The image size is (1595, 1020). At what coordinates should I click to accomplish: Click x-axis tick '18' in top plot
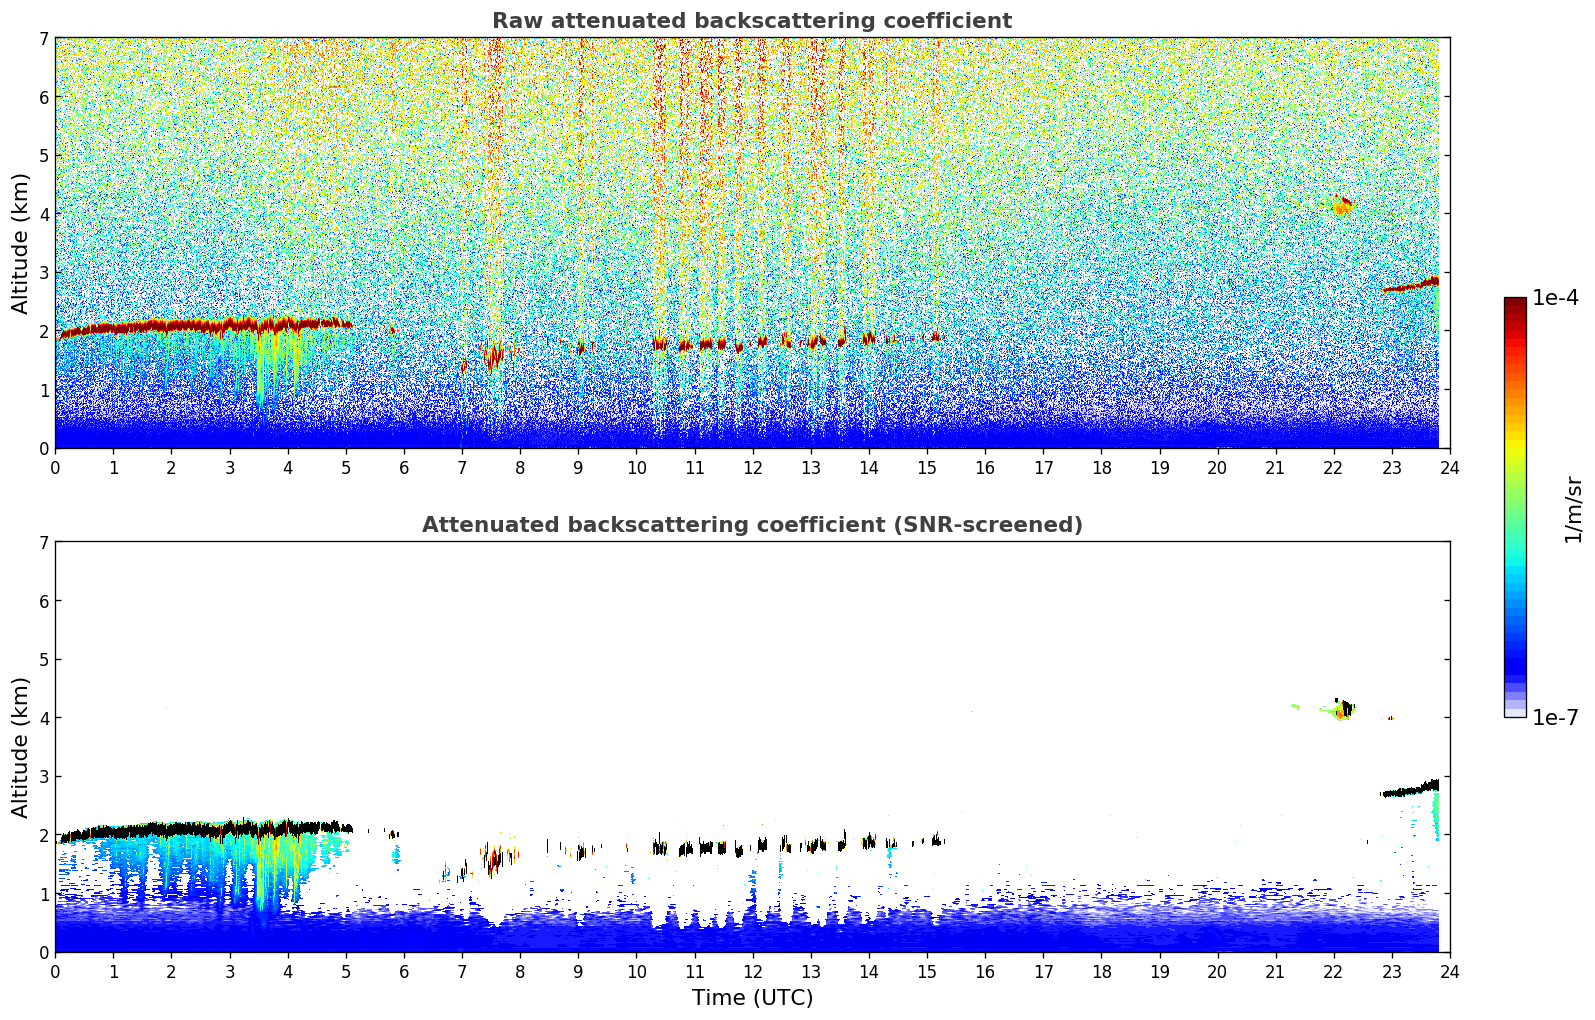pos(1101,467)
